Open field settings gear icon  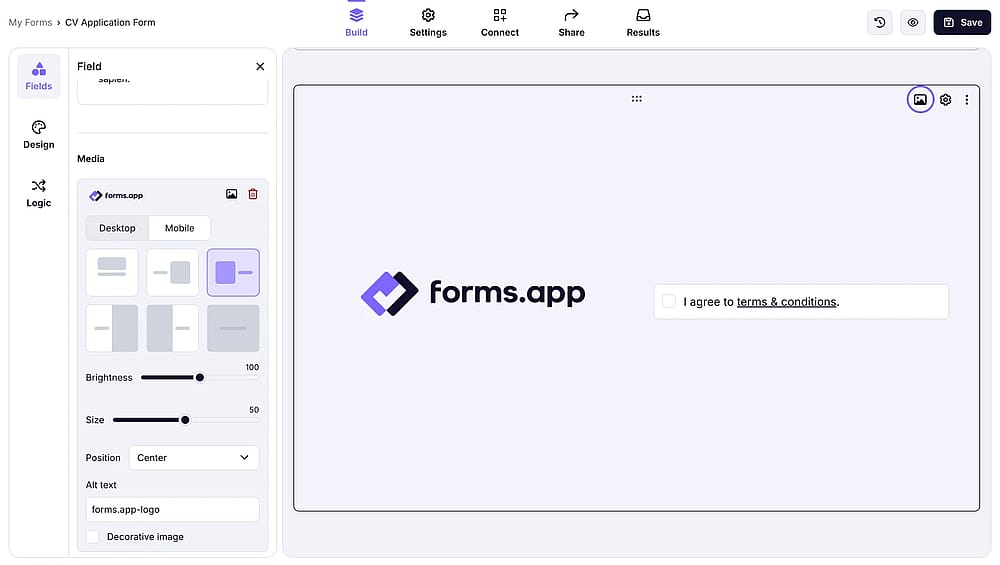(x=945, y=99)
